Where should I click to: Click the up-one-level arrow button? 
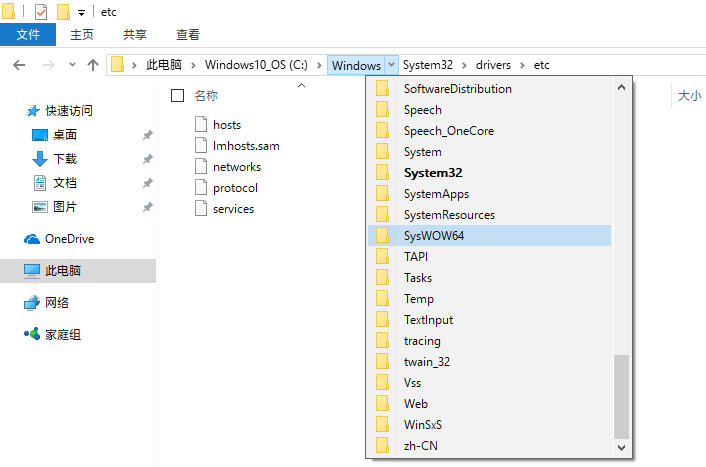point(93,65)
